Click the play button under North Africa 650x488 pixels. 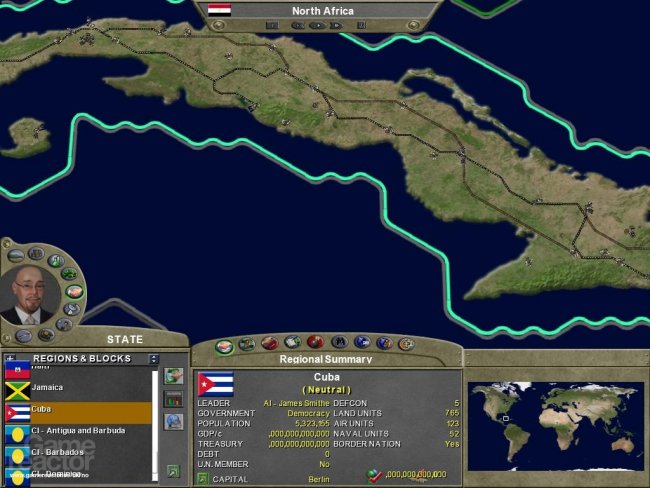point(316,25)
